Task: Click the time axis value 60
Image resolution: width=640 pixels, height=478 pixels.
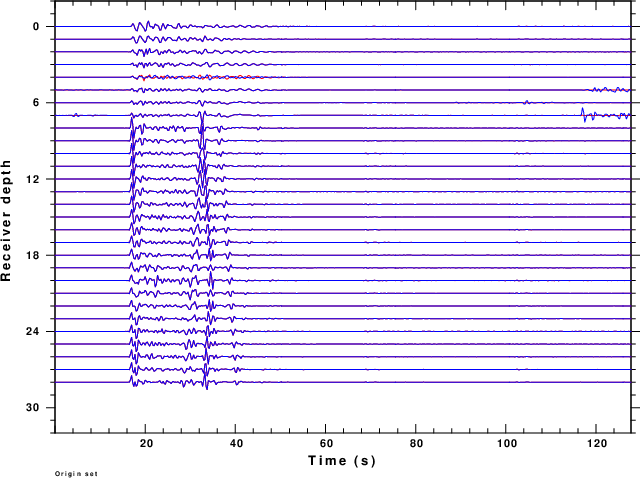Action: pyautogui.click(x=327, y=443)
